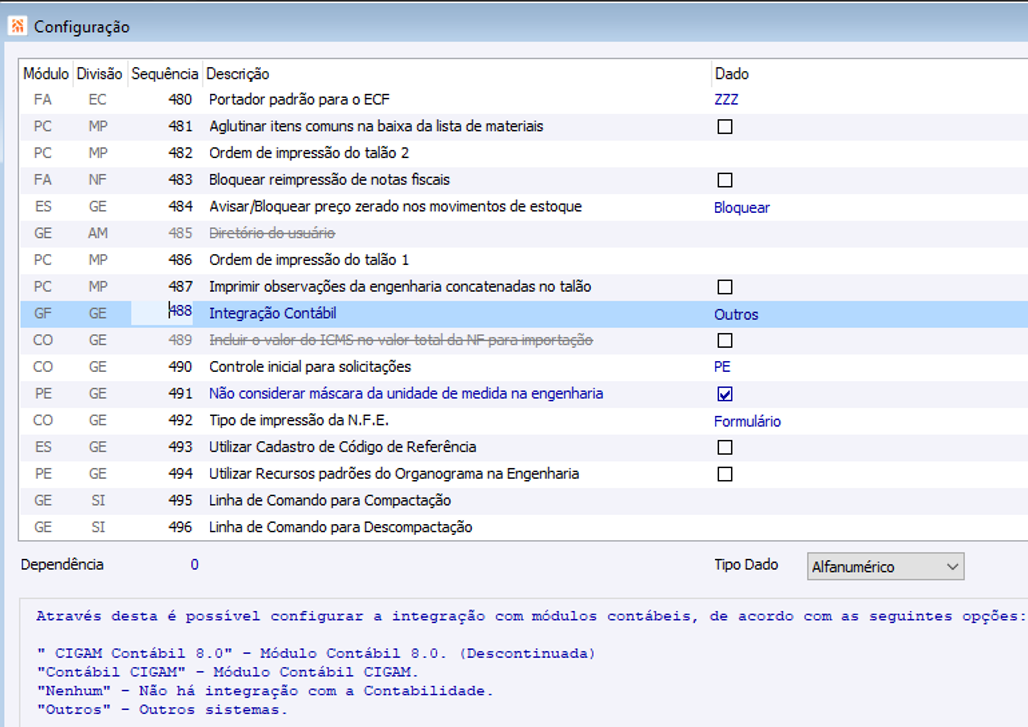The height and width of the screenshot is (727, 1028).
Task: Toggle checkbox for Imprimir observações da engenharia row
Action: tap(724, 287)
